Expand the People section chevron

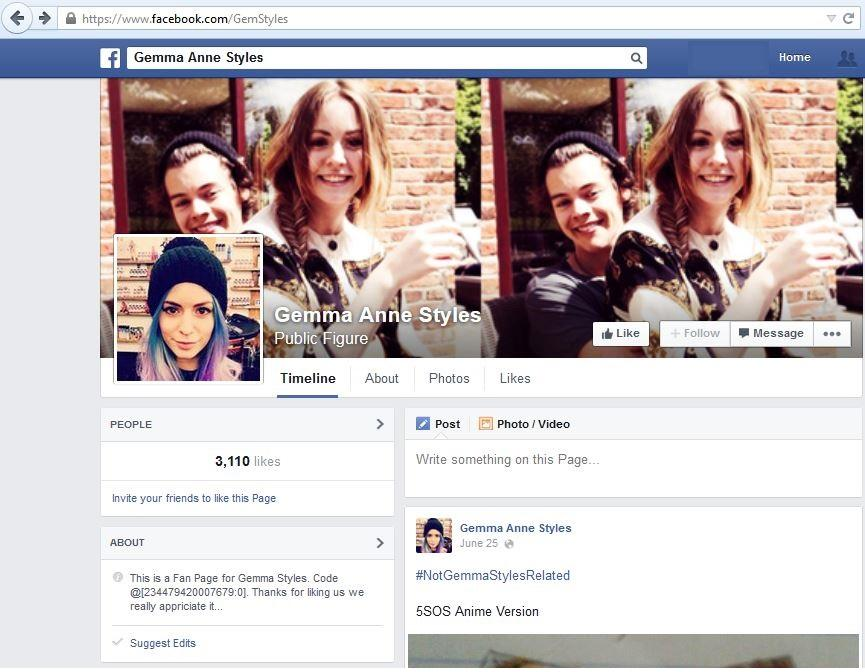(380, 424)
